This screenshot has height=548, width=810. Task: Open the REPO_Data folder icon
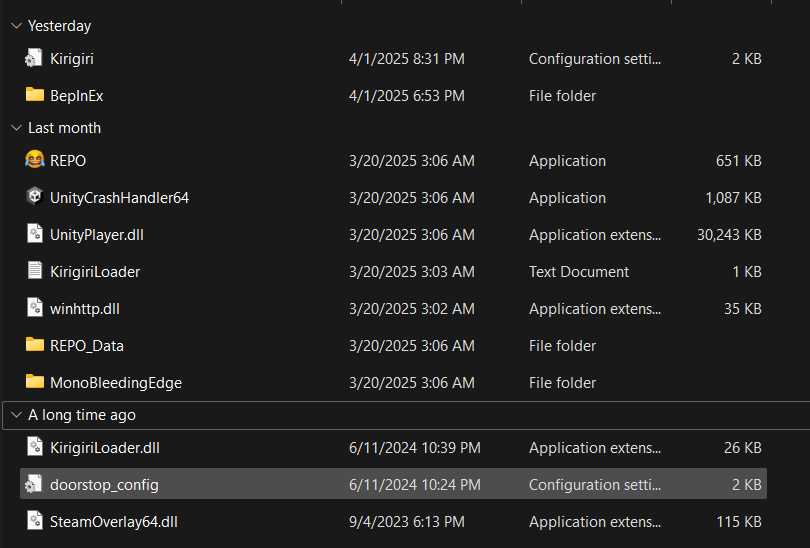click(34, 346)
